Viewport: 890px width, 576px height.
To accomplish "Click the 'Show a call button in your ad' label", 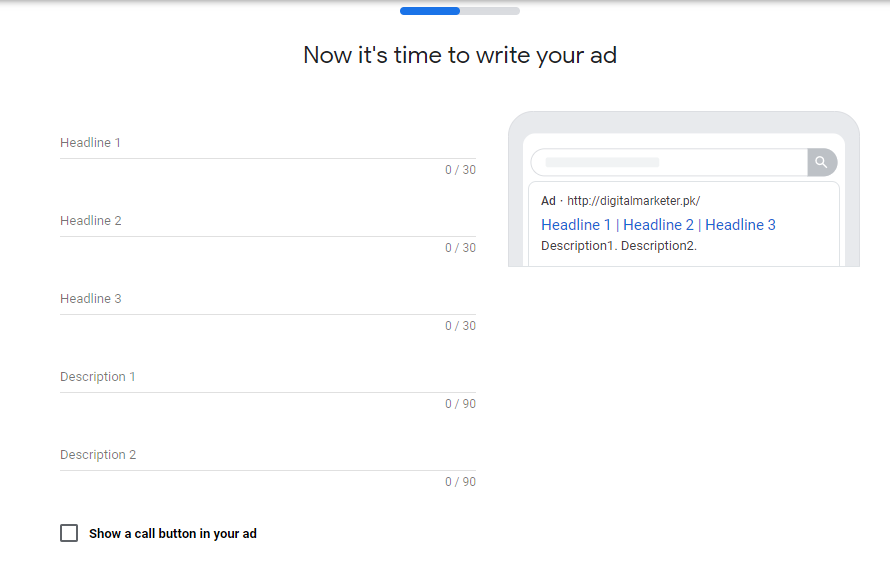I will 173,533.
